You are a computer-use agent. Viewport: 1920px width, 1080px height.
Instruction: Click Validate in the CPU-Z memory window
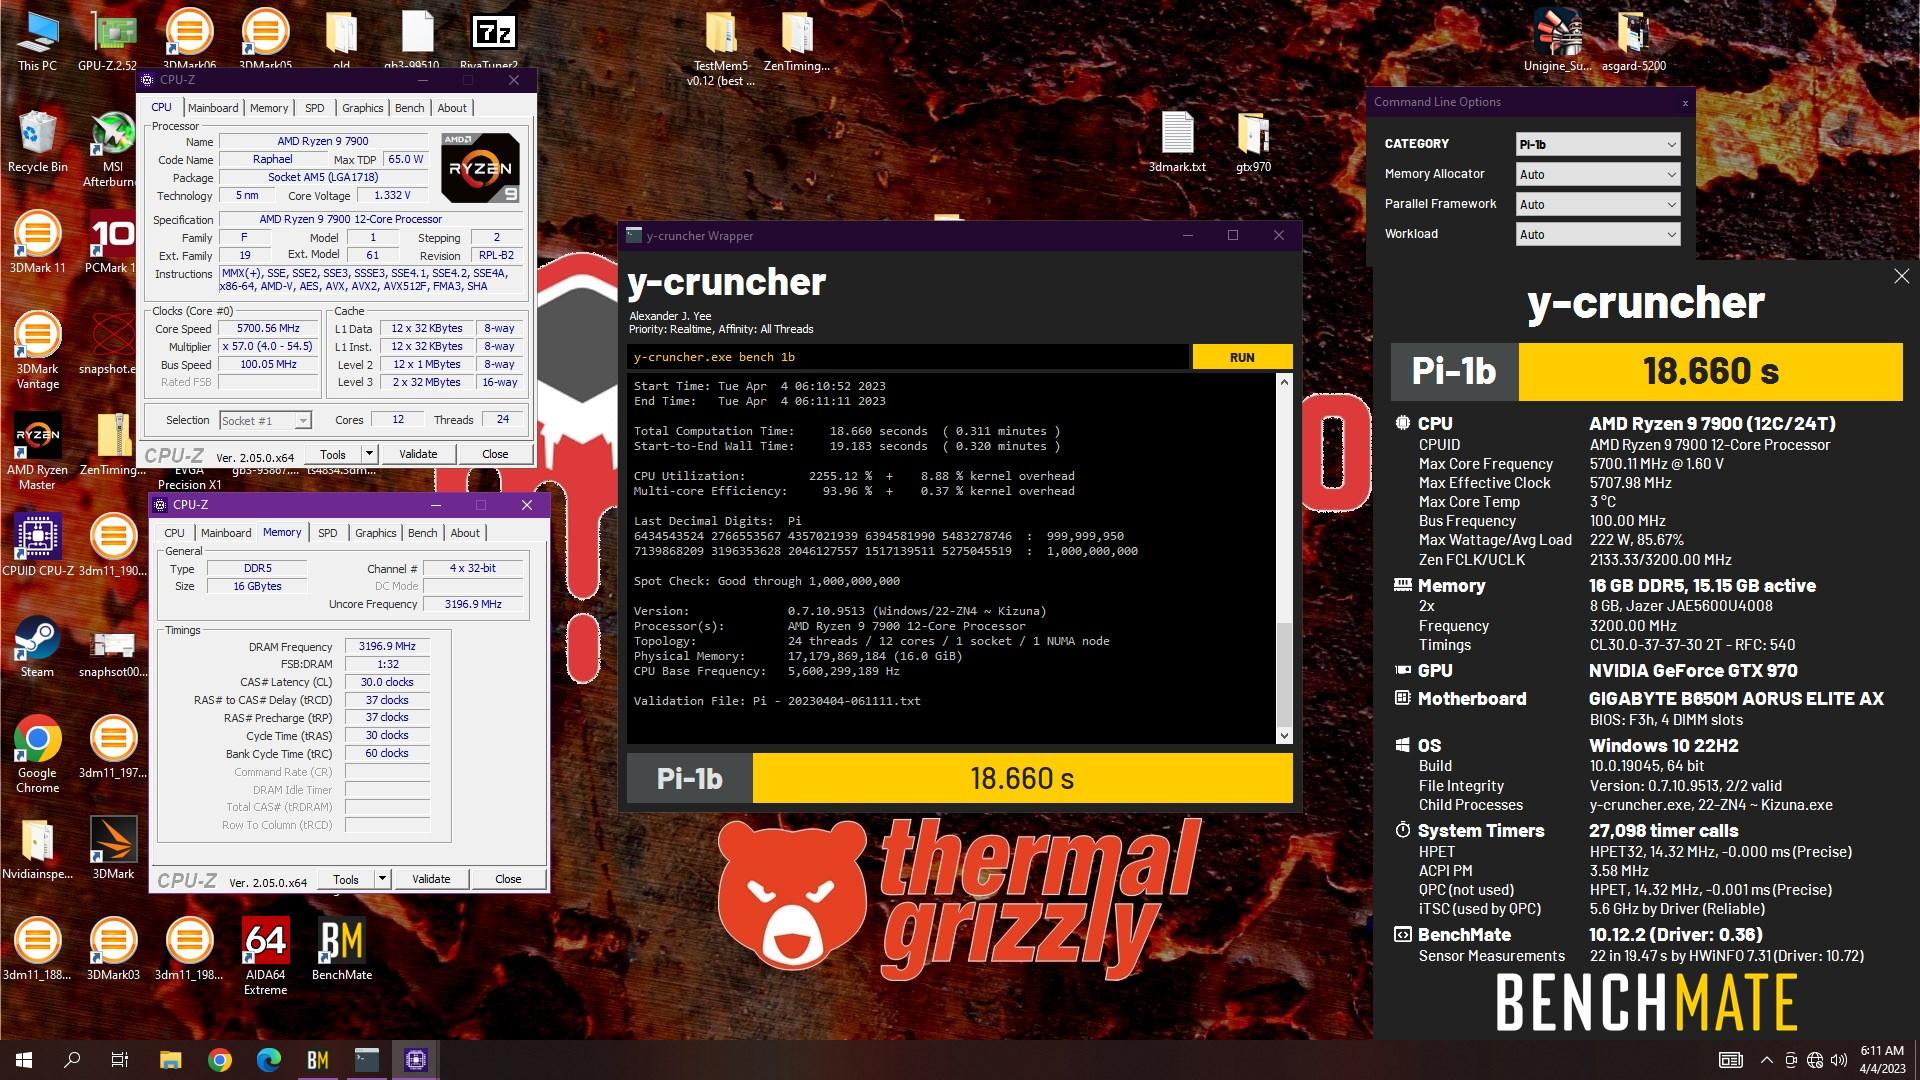tap(431, 879)
